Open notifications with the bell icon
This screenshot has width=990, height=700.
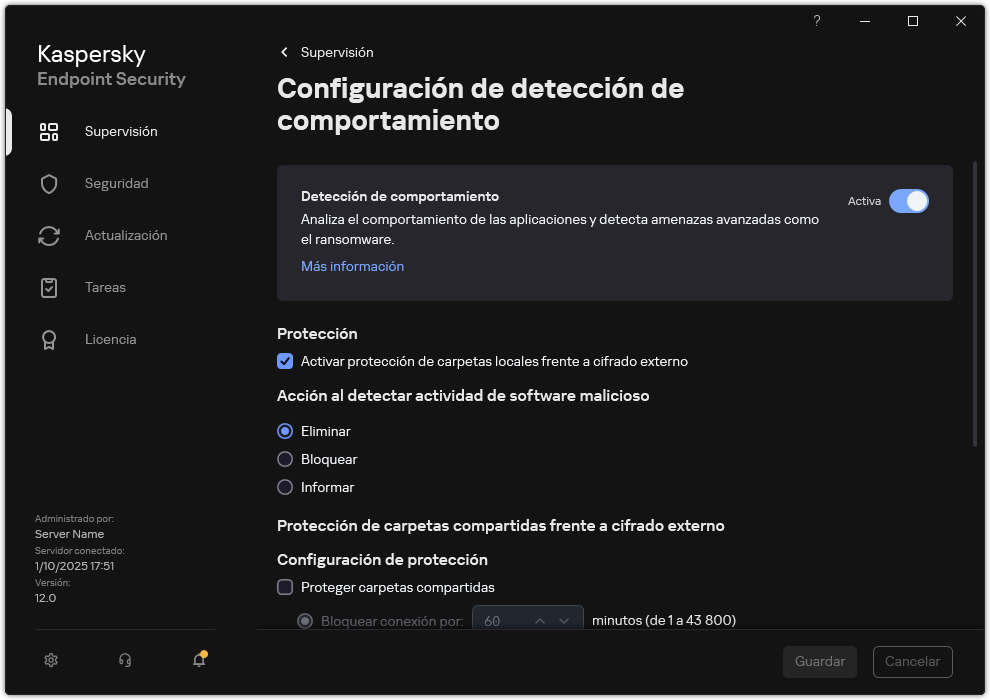coord(198,661)
